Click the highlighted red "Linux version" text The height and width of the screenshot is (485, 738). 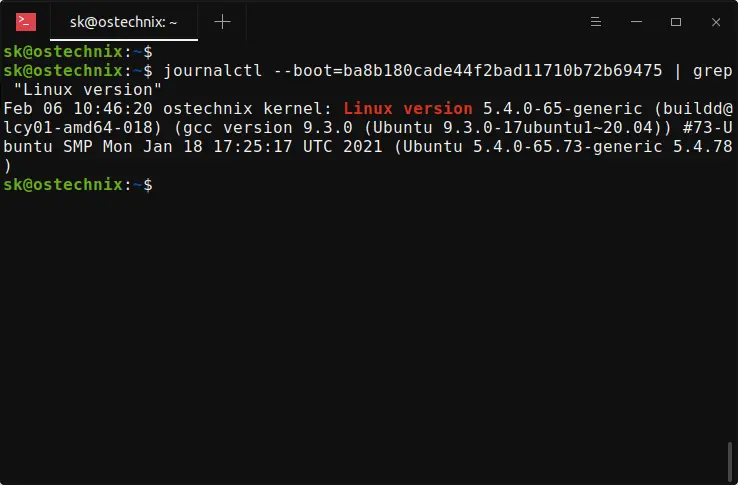(407, 109)
